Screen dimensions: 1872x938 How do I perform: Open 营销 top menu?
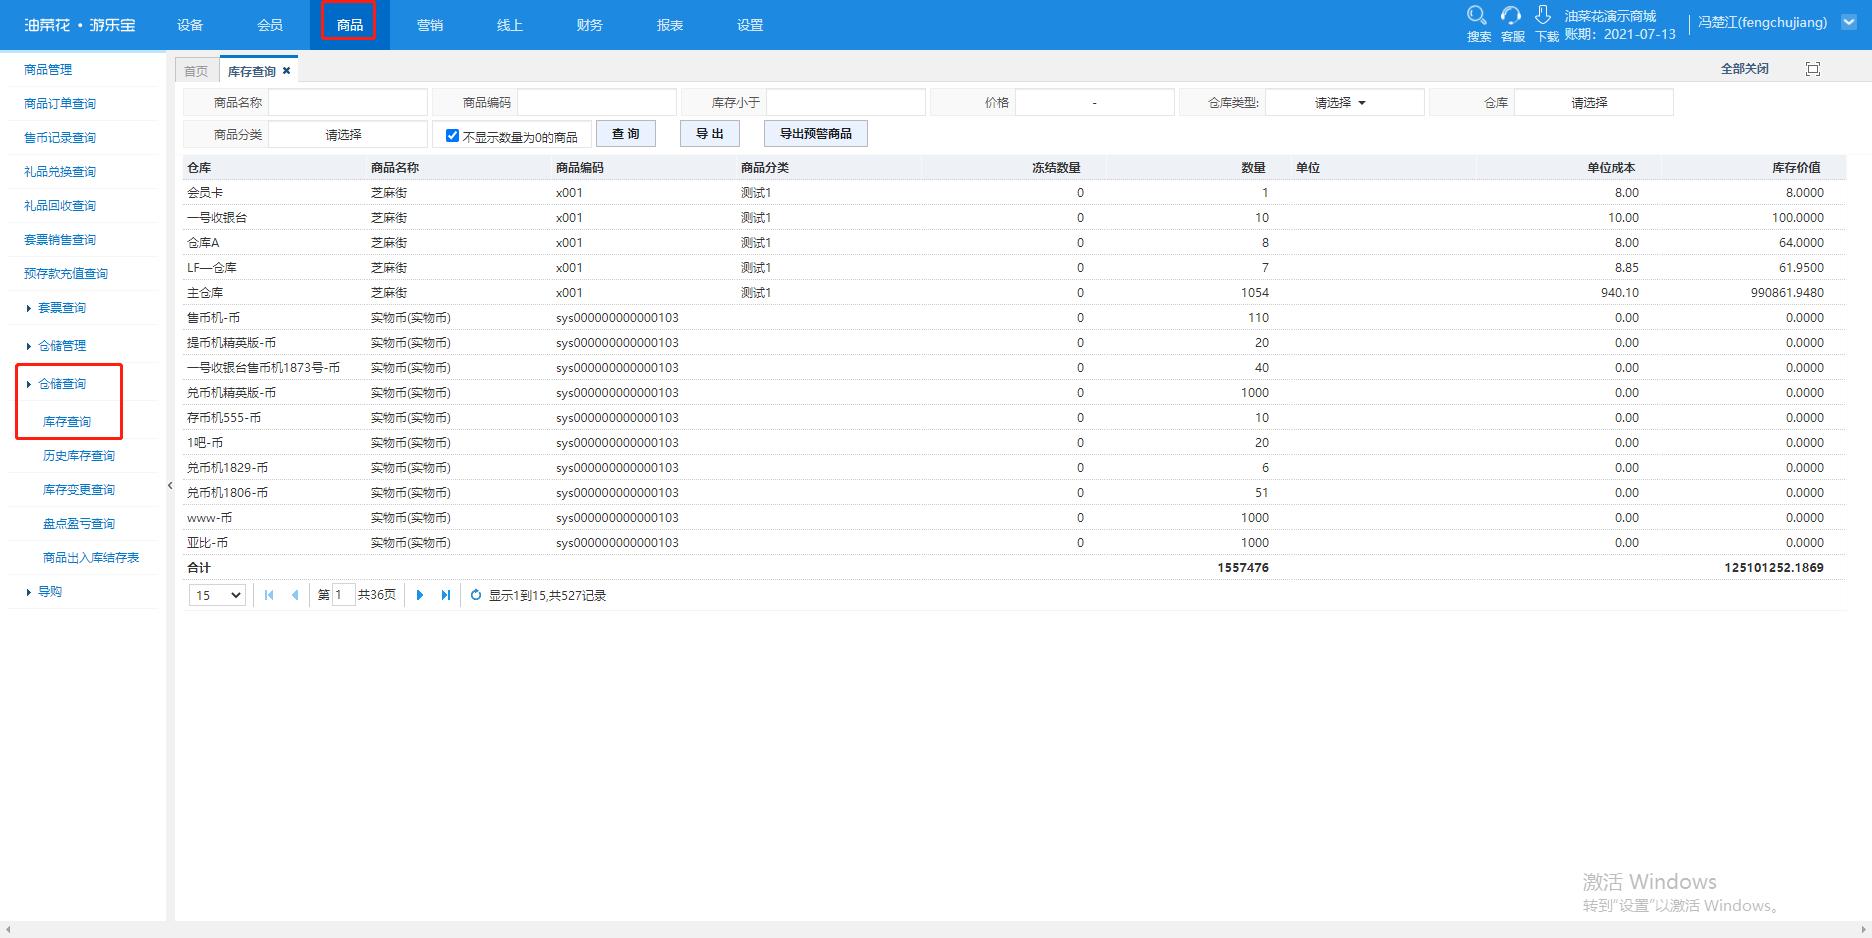pyautogui.click(x=430, y=25)
